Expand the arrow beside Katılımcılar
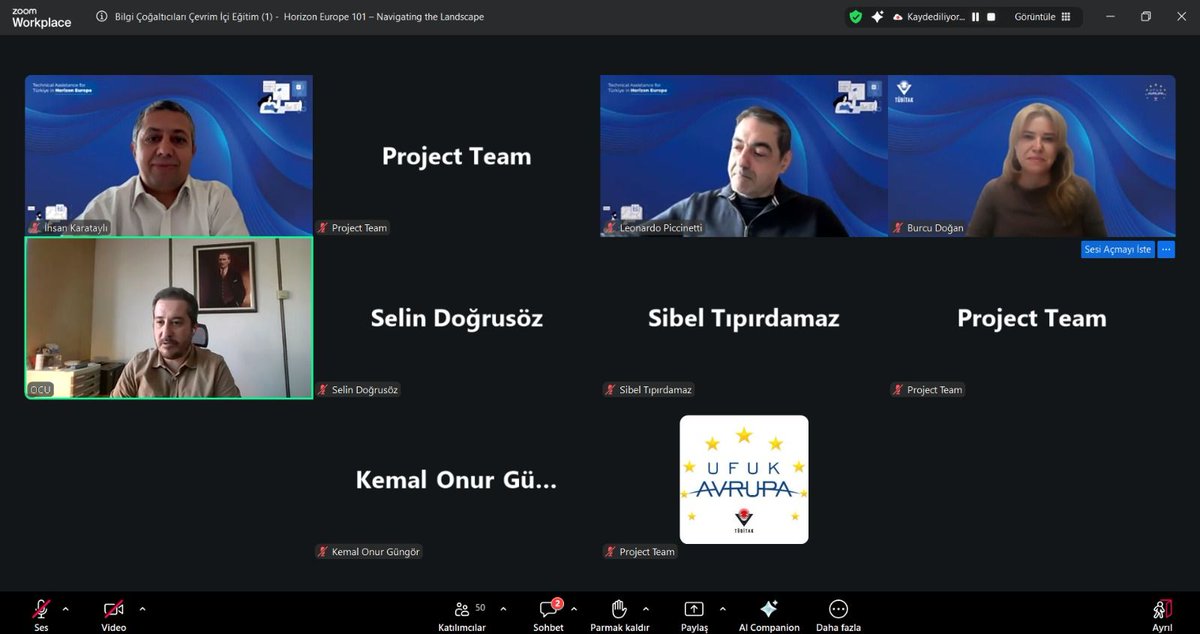Viewport: 1200px width, 634px height. pos(503,608)
